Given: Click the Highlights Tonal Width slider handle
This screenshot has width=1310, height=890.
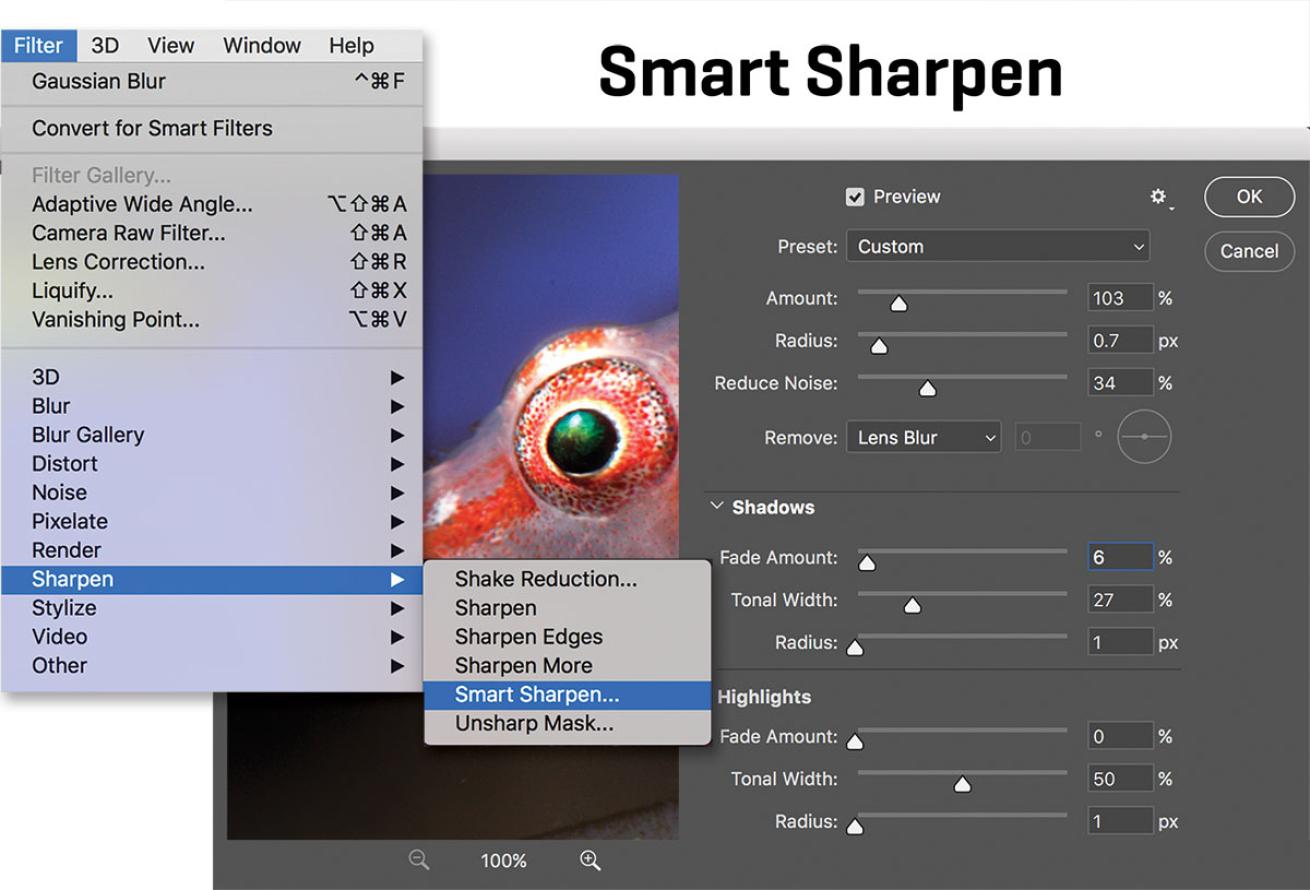Looking at the screenshot, I should pos(962,785).
